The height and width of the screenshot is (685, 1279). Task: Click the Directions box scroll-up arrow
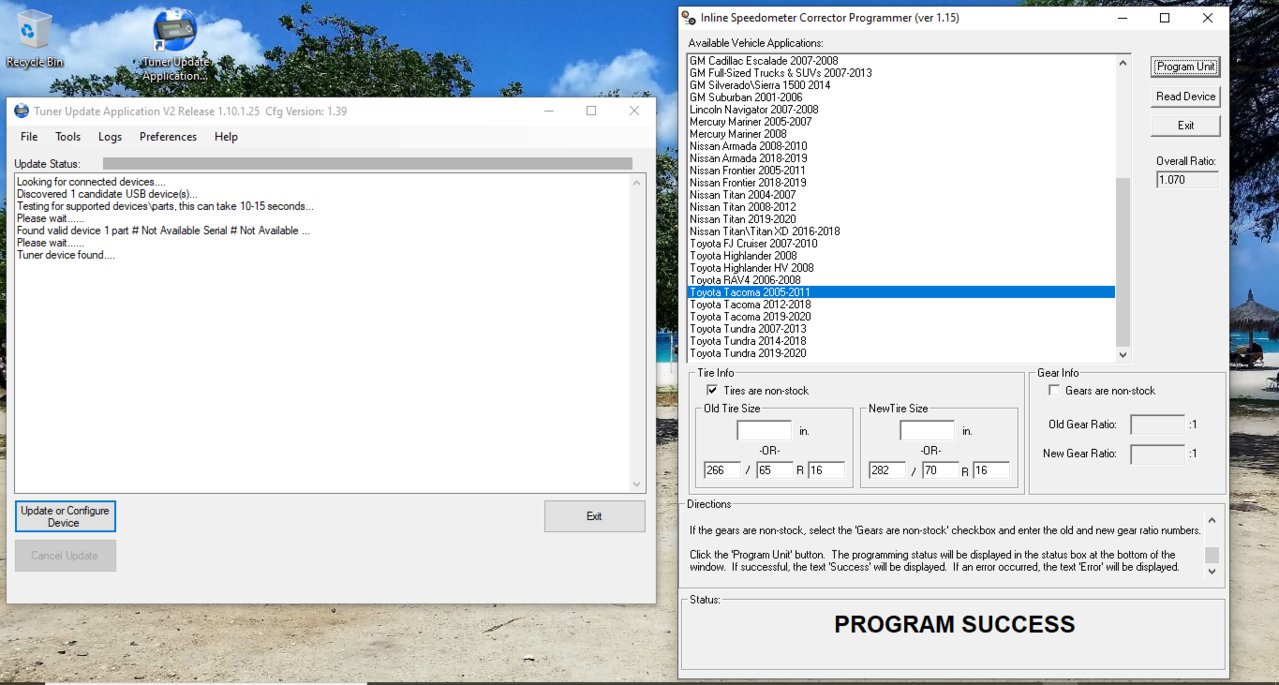pyautogui.click(x=1211, y=522)
